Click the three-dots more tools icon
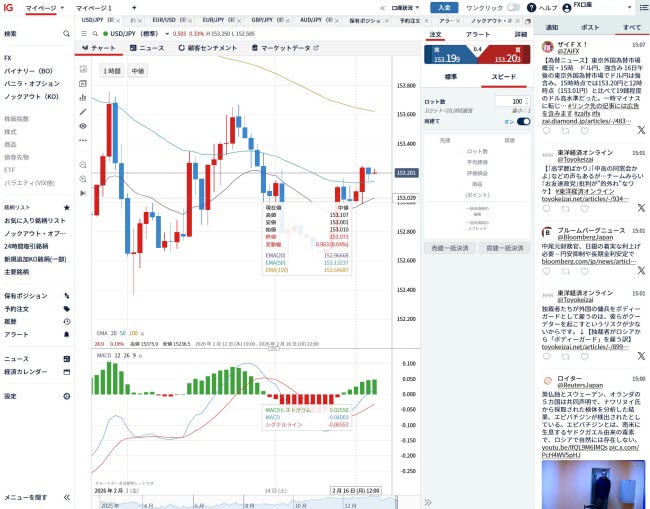The height and width of the screenshot is (509, 650). click(x=83, y=140)
